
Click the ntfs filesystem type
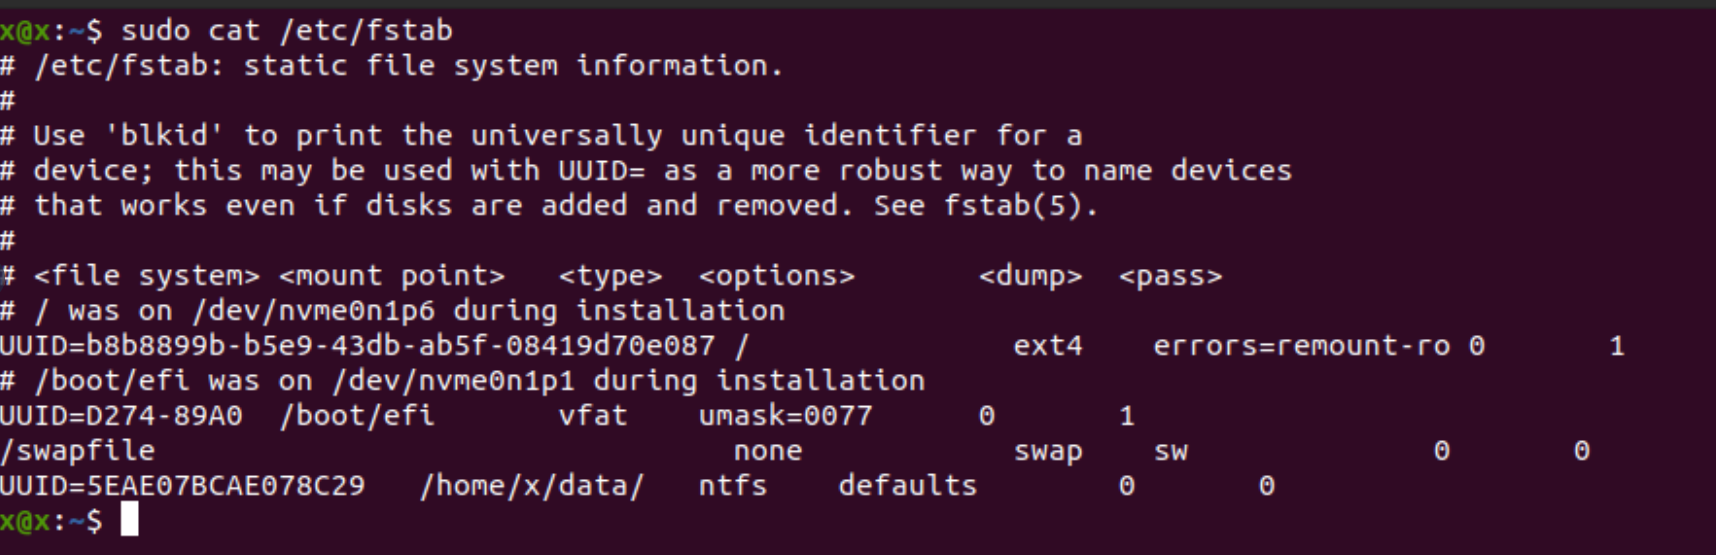pos(733,486)
